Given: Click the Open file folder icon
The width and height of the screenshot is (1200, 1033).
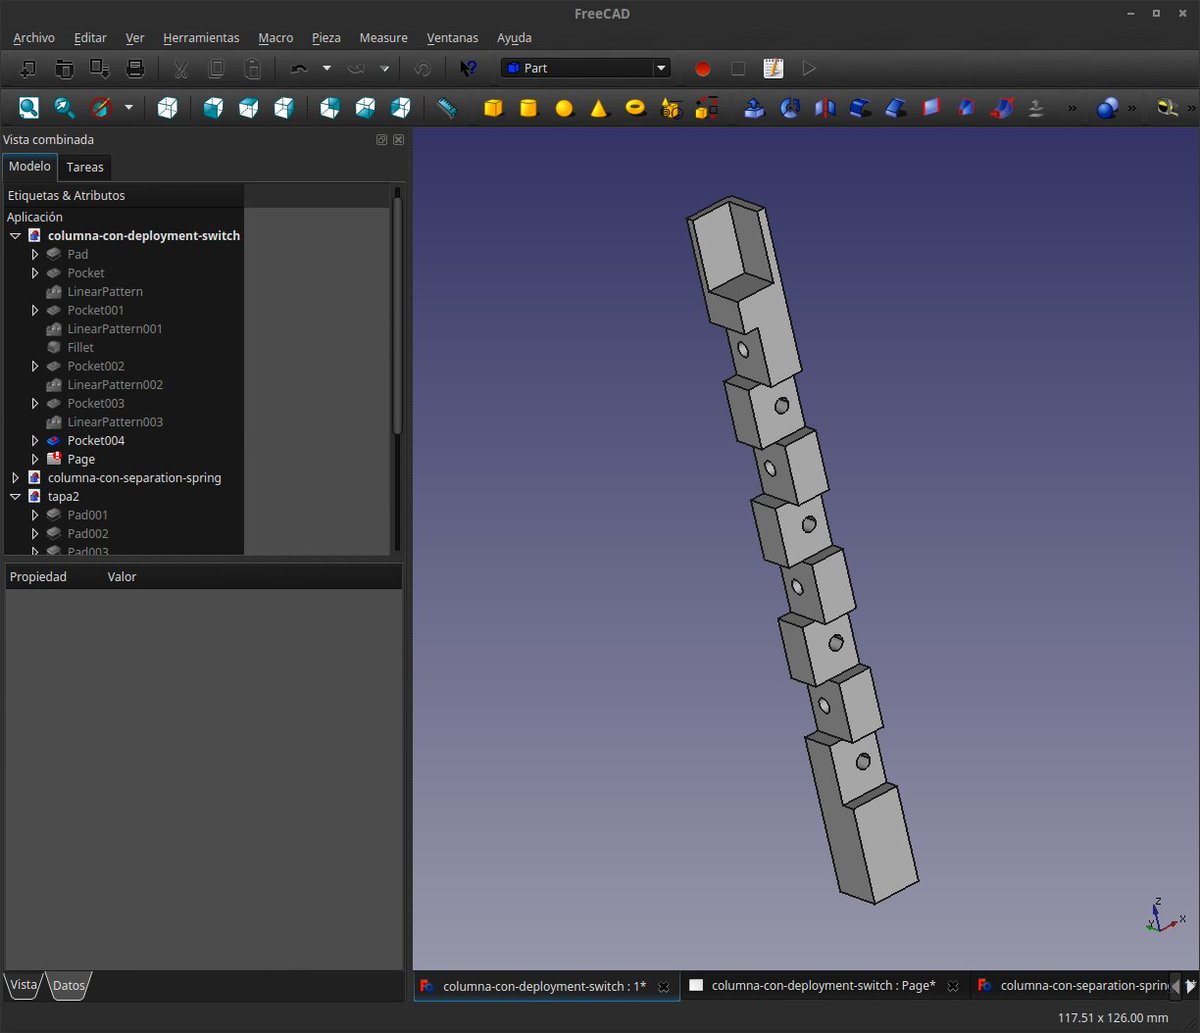Looking at the screenshot, I should point(64,68).
